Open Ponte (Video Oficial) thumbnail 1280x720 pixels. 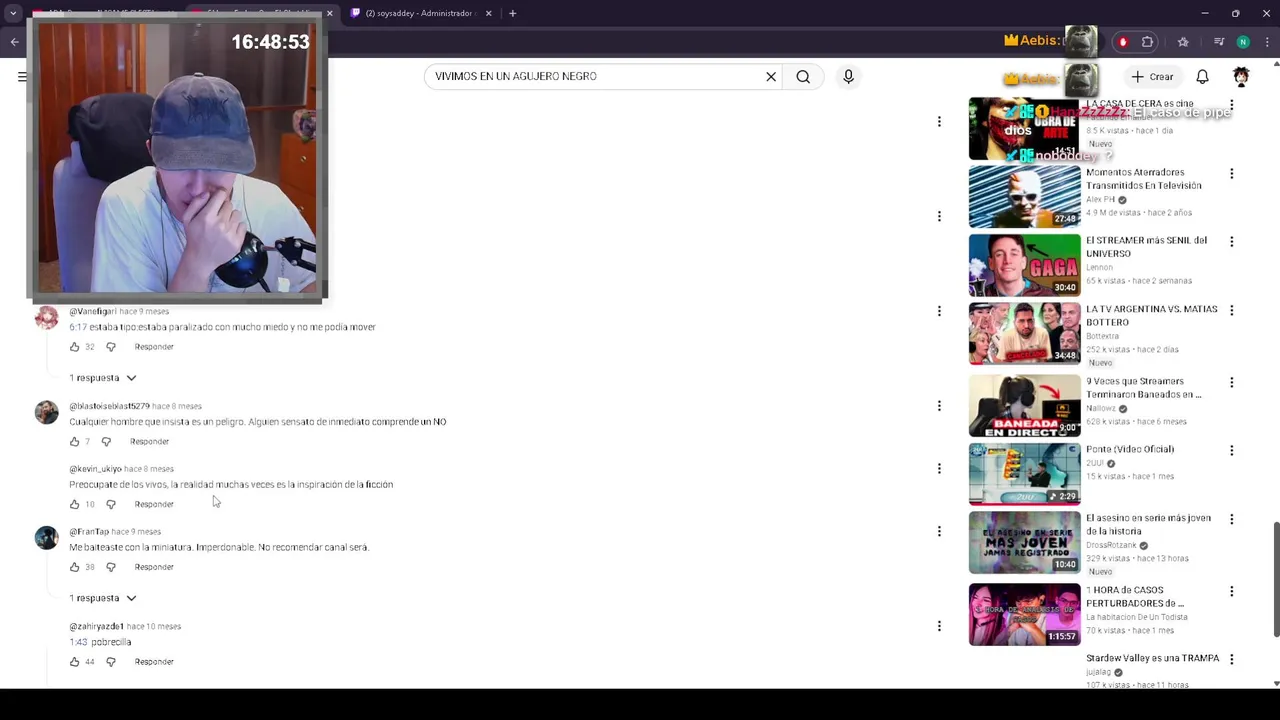tap(1024, 474)
